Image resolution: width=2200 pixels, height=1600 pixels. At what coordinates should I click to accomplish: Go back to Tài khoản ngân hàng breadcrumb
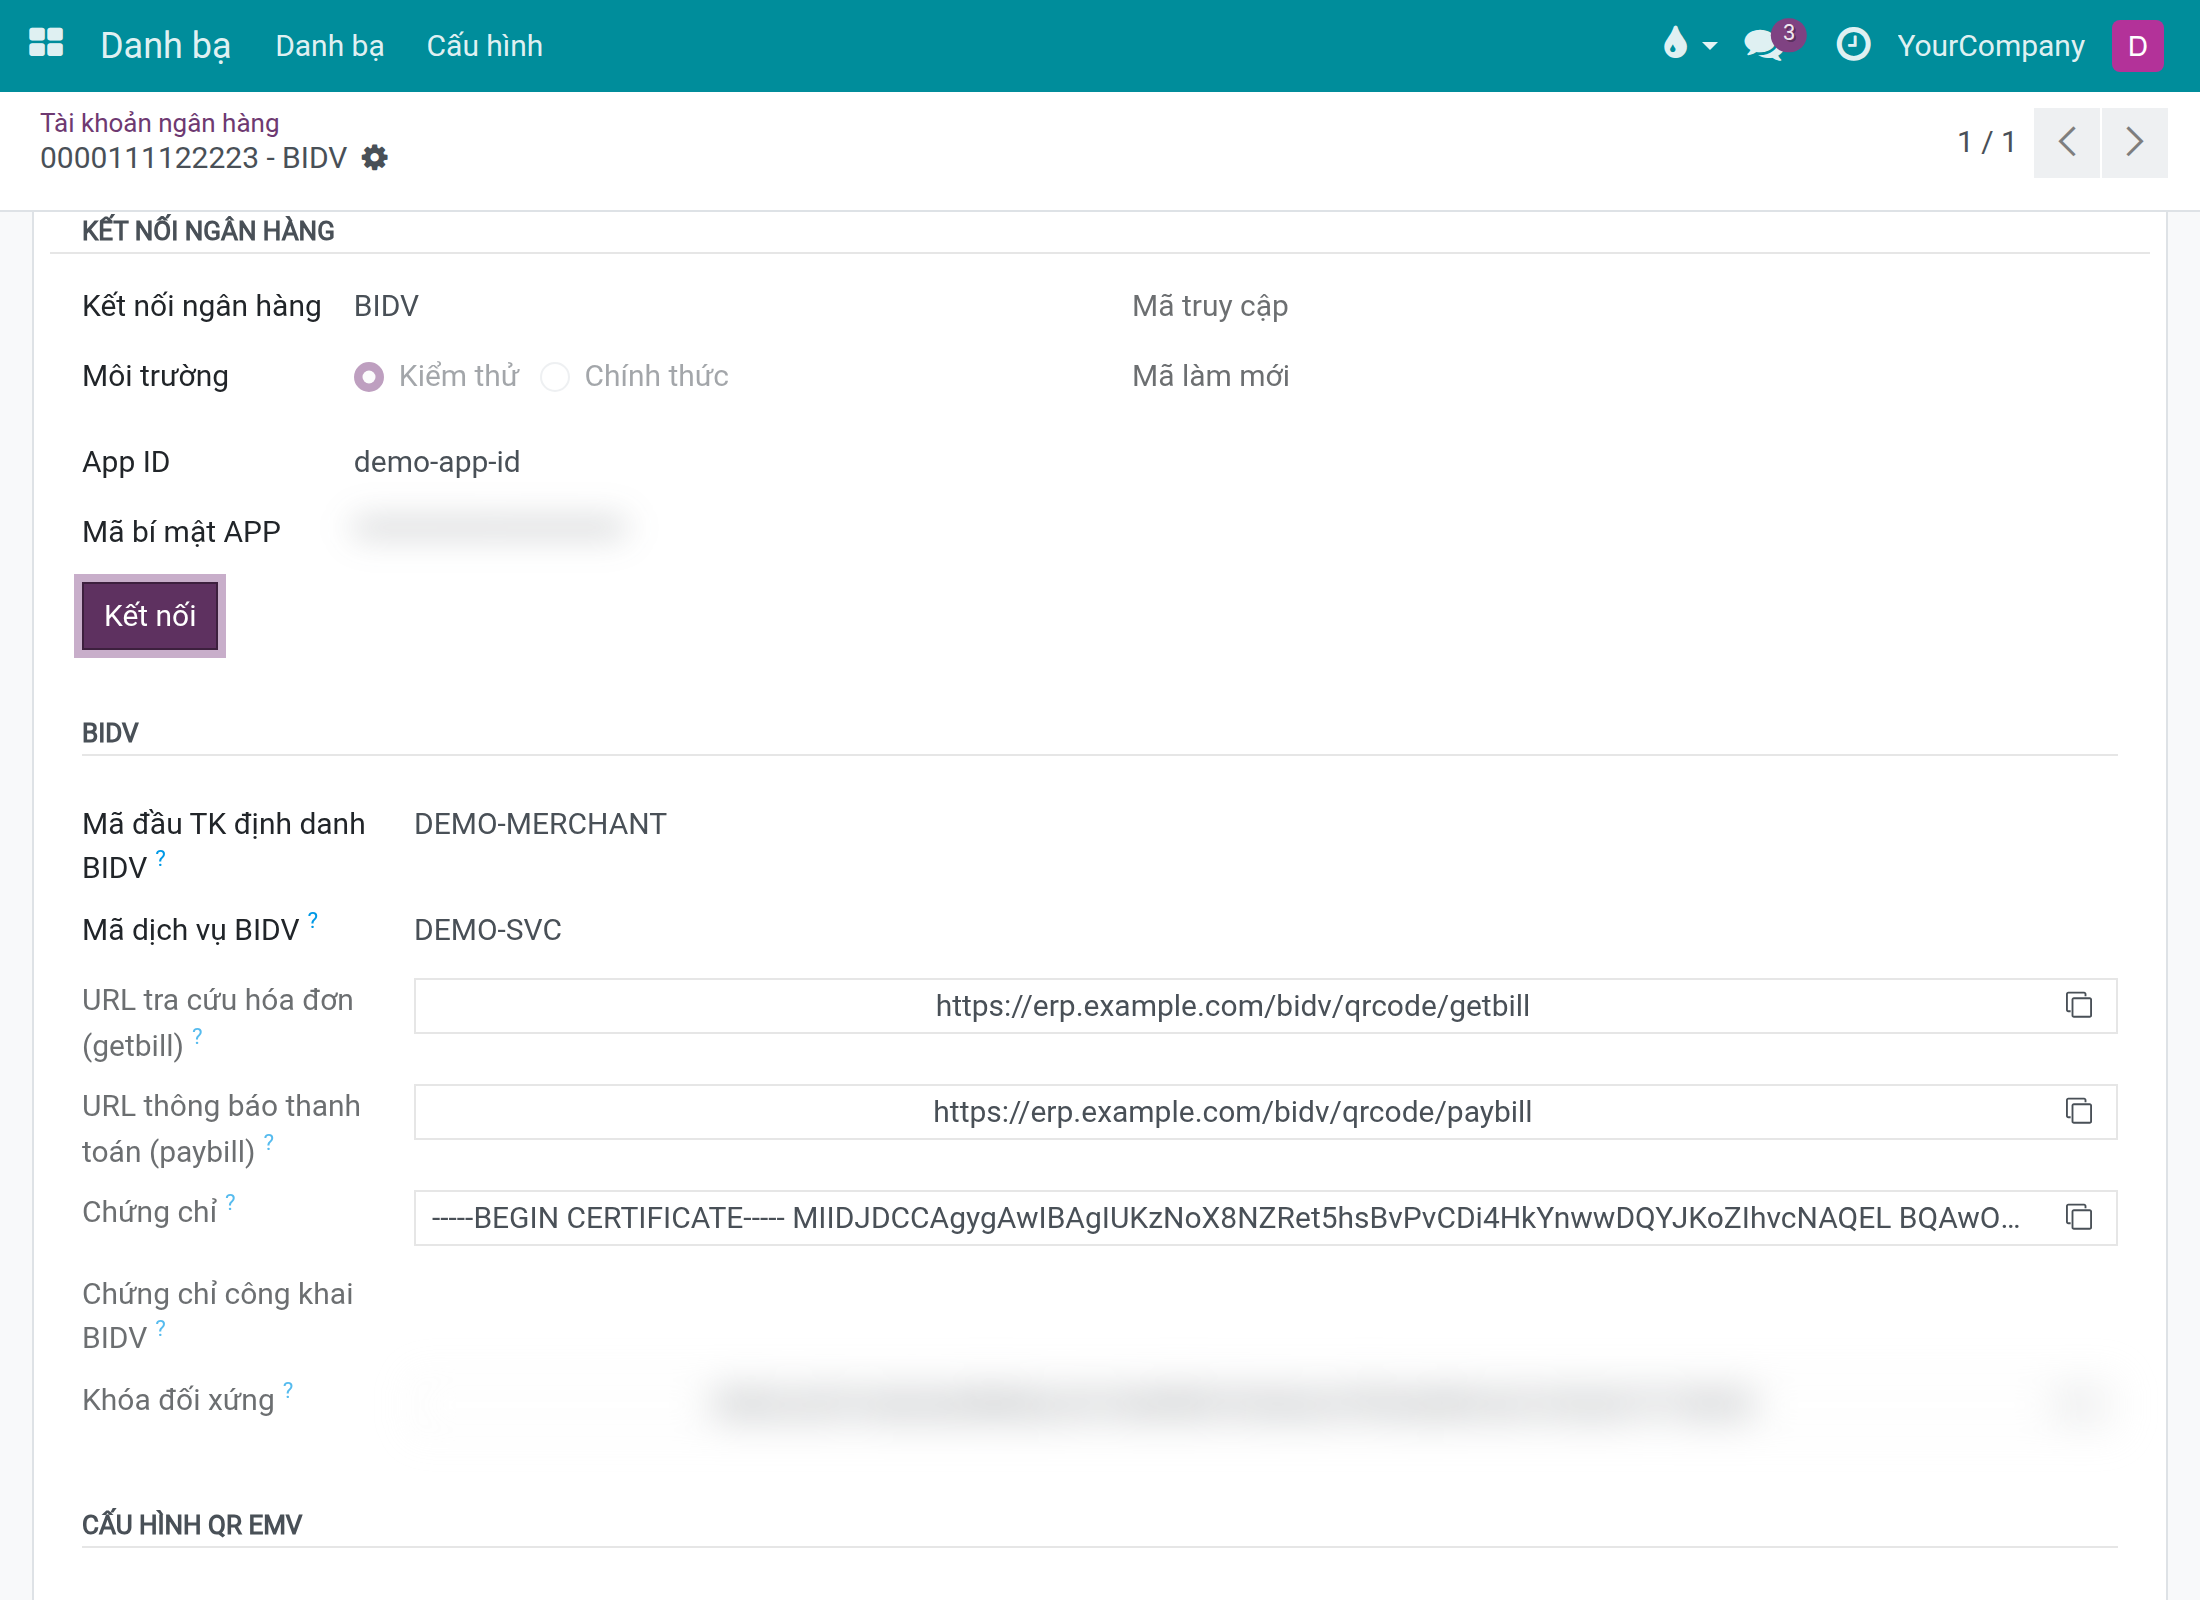coord(159,123)
